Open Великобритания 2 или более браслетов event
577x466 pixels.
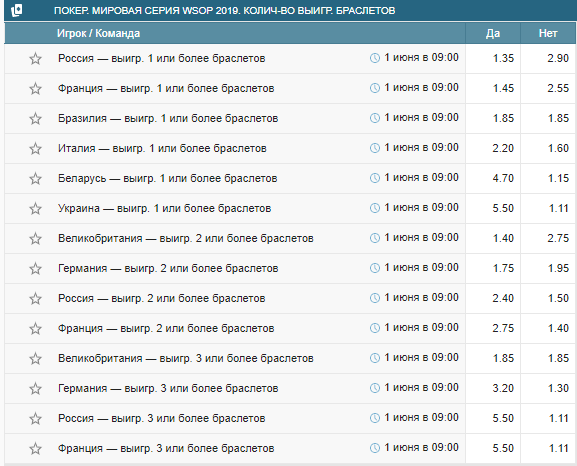tap(185, 238)
